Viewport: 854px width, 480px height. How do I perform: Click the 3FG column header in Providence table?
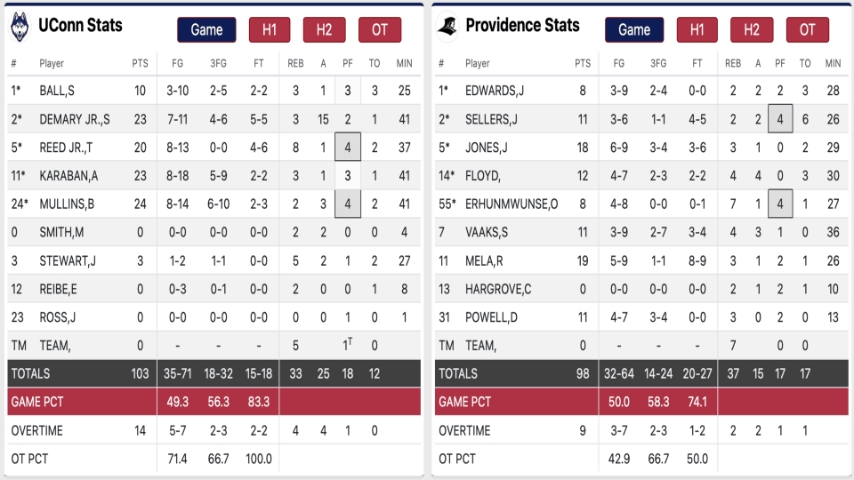pyautogui.click(x=658, y=64)
